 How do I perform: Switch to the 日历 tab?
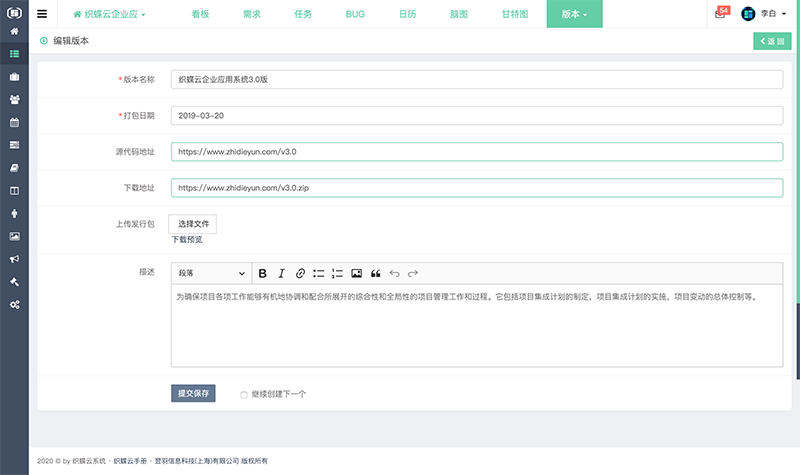point(408,14)
